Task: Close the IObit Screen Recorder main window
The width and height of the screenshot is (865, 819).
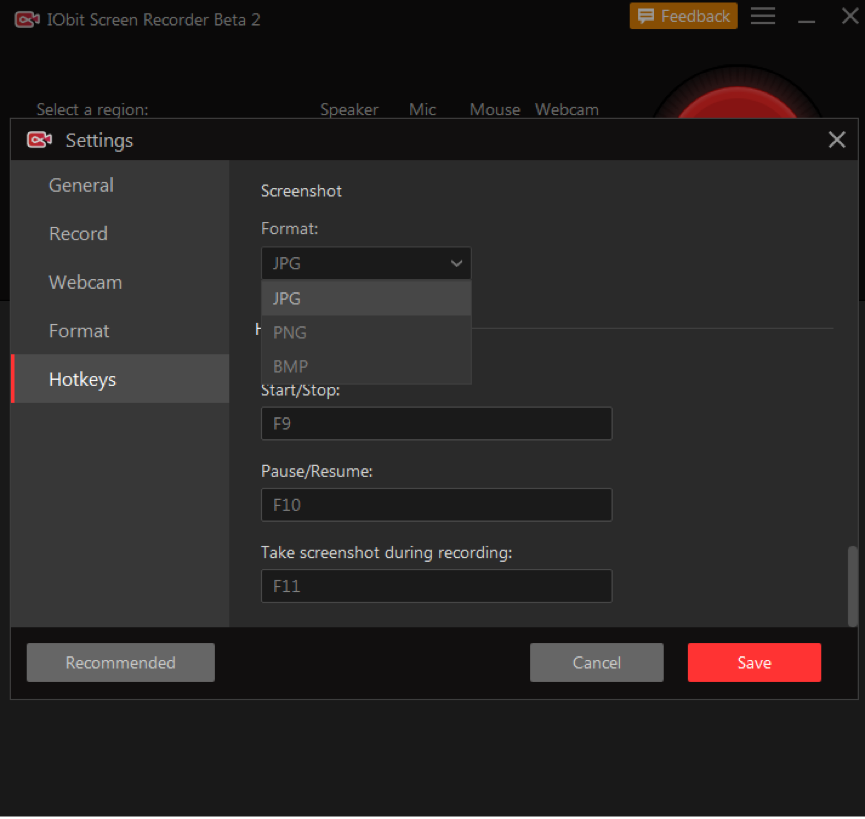Action: (850, 15)
